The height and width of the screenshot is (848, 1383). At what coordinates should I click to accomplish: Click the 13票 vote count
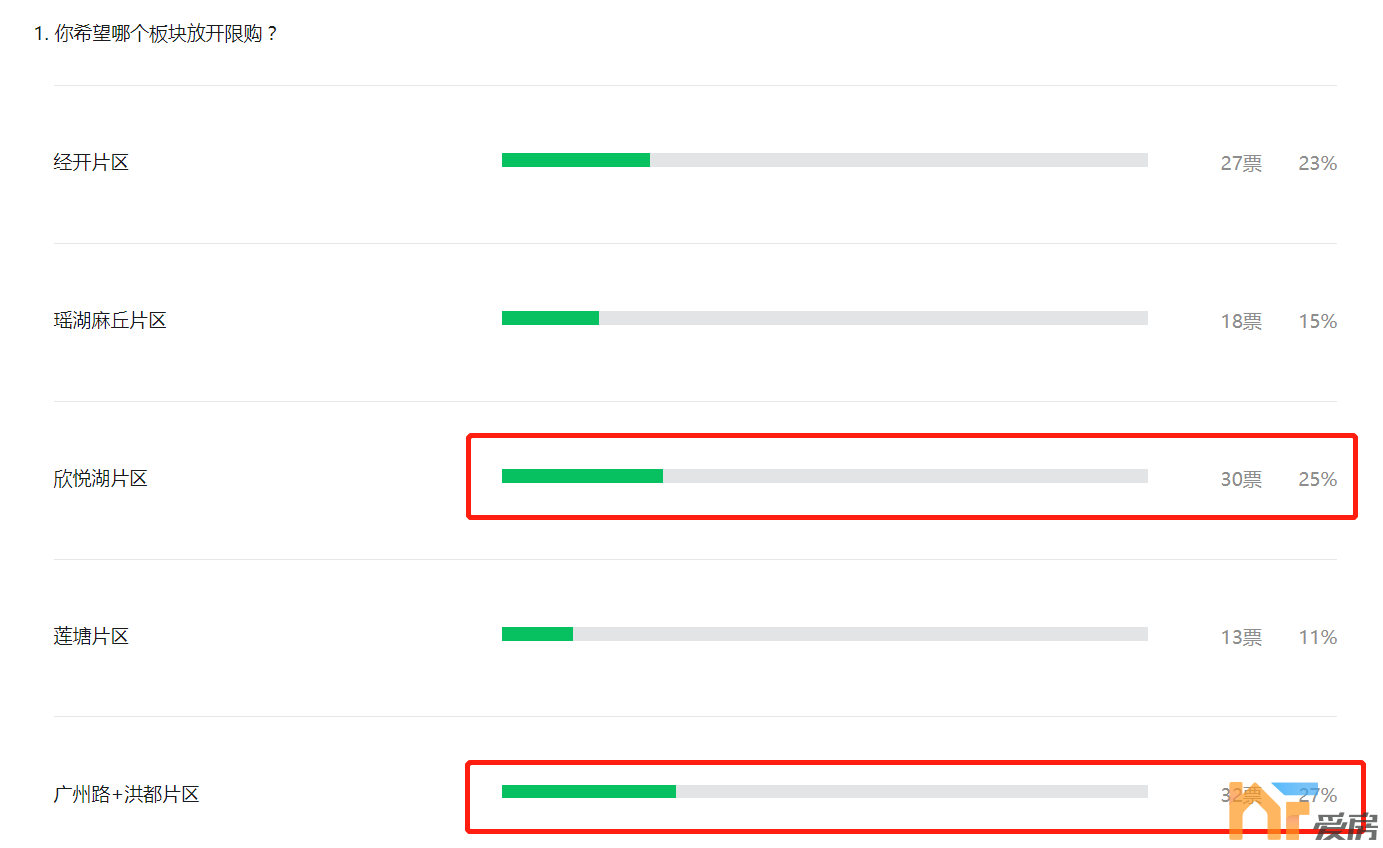point(1241,637)
